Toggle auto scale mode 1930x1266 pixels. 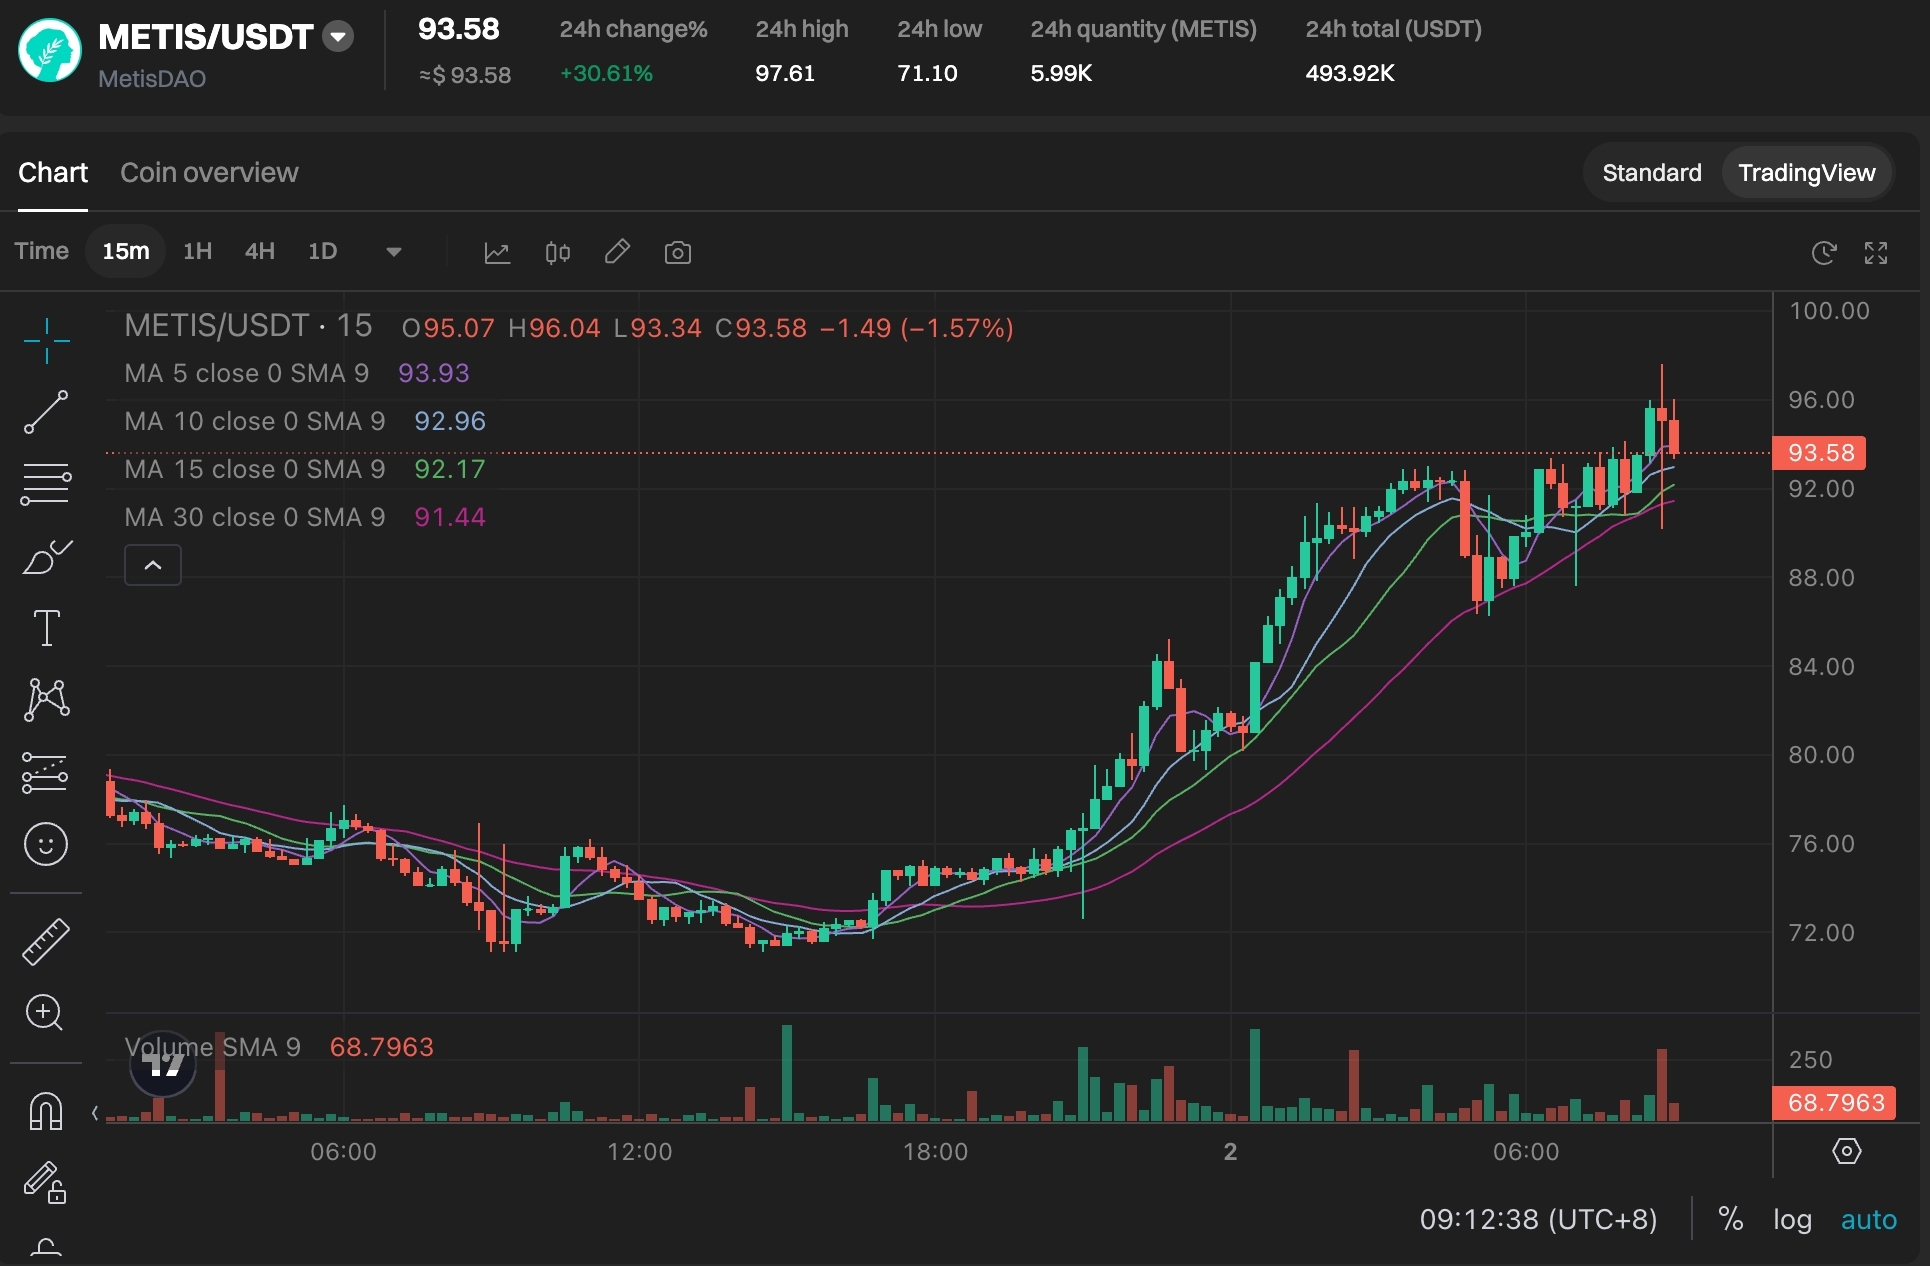tap(1868, 1220)
